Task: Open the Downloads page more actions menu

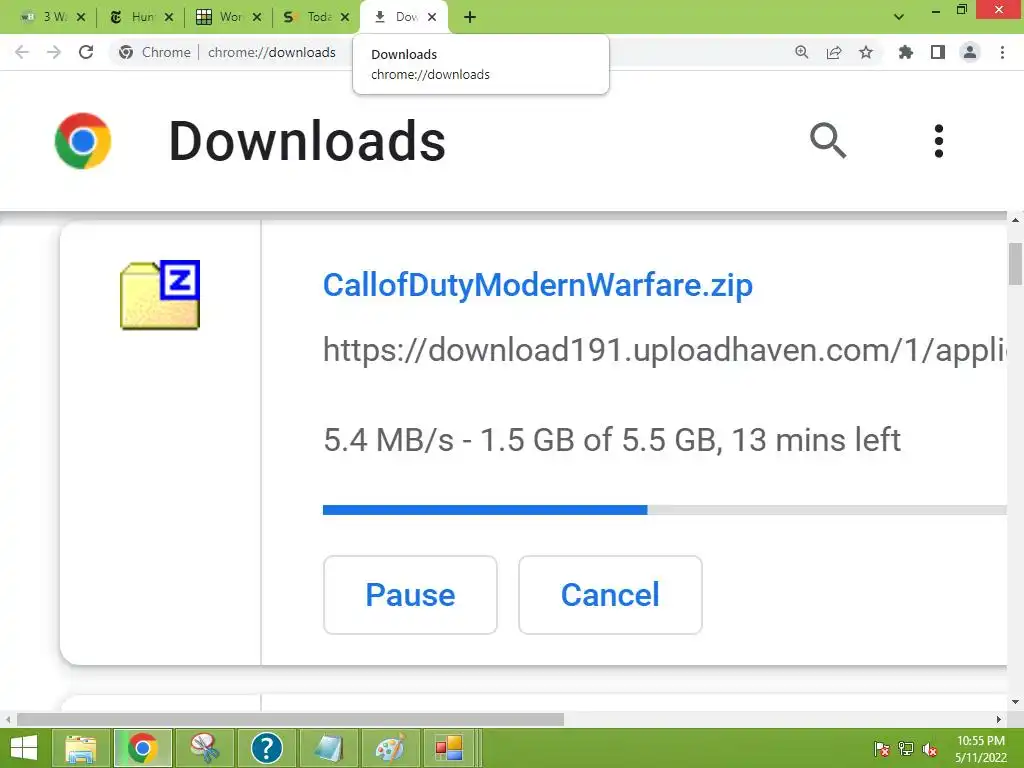Action: click(938, 140)
